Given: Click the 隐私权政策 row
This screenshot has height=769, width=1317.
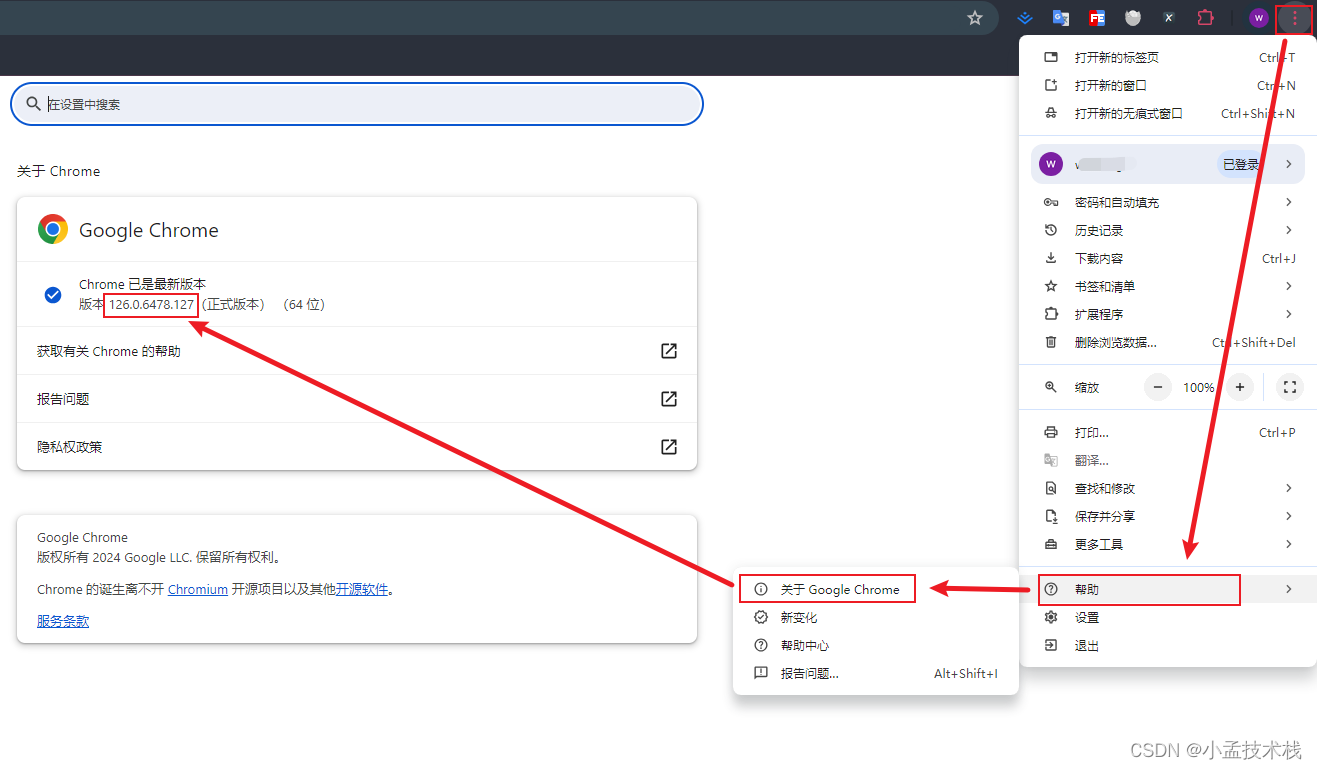Looking at the screenshot, I should 357,447.
